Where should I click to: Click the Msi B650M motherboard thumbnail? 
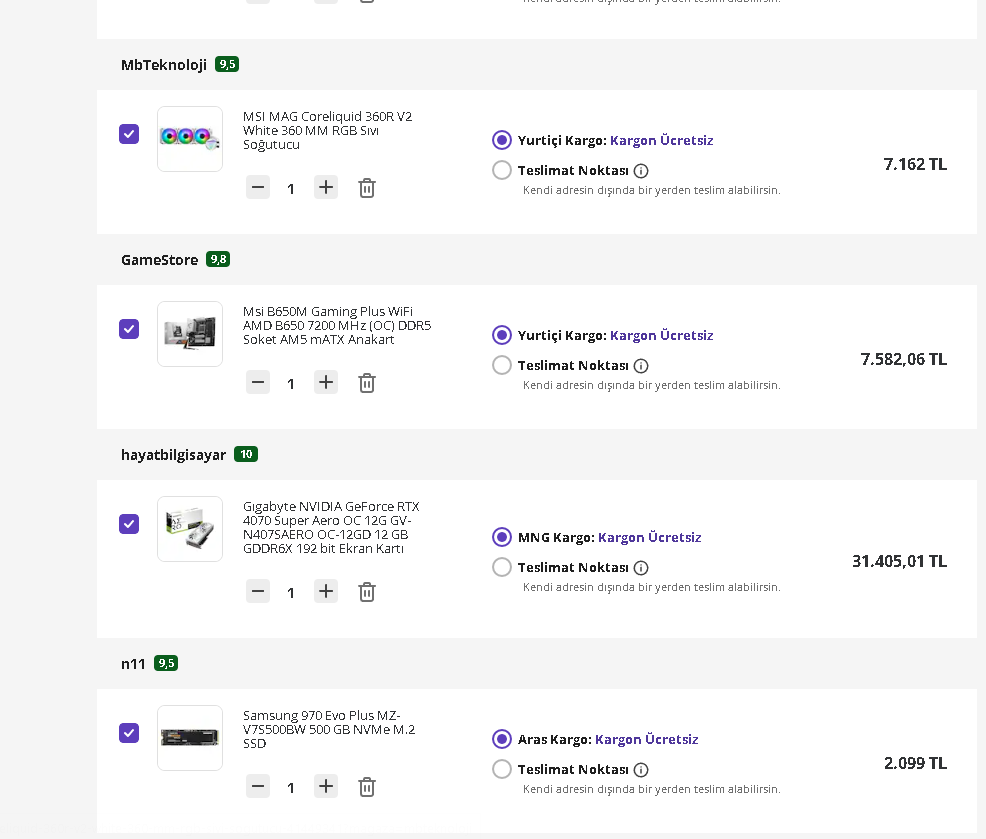click(190, 334)
